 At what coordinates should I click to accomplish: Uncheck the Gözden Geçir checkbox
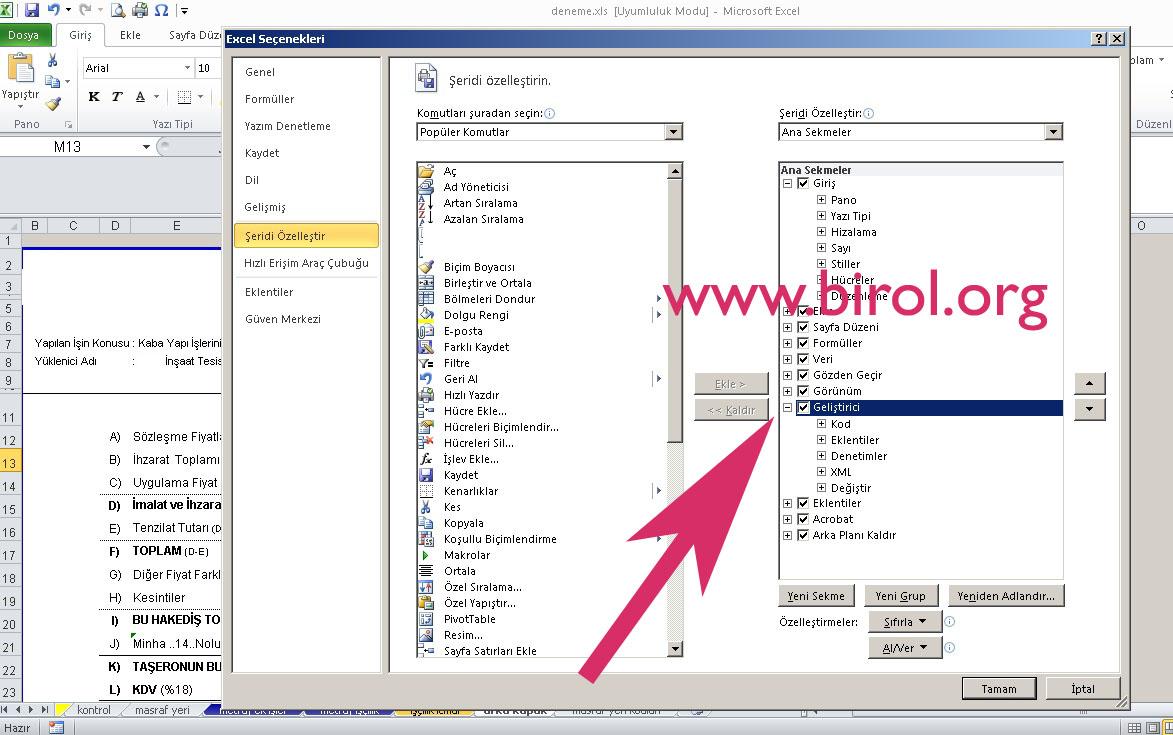click(x=803, y=375)
